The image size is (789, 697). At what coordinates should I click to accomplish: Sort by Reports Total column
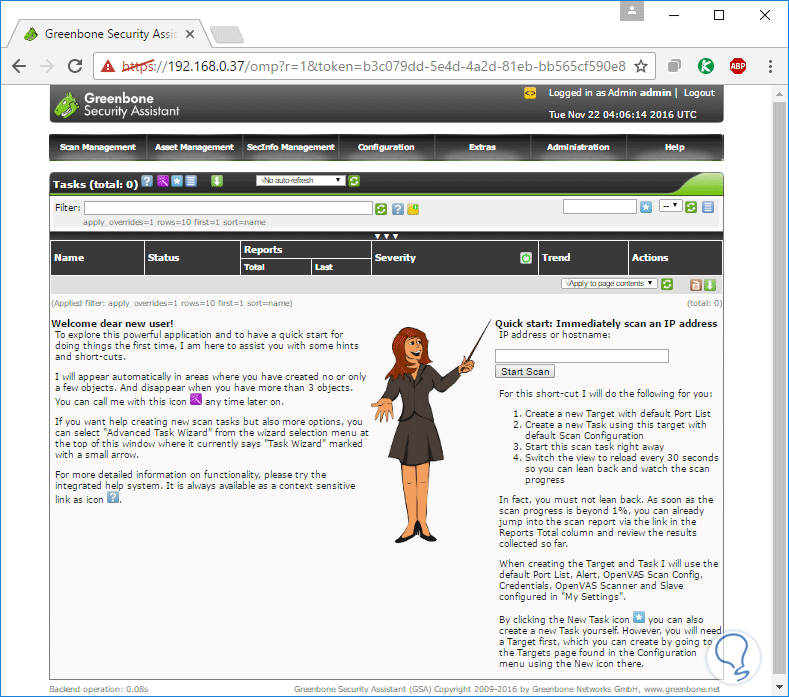click(254, 267)
